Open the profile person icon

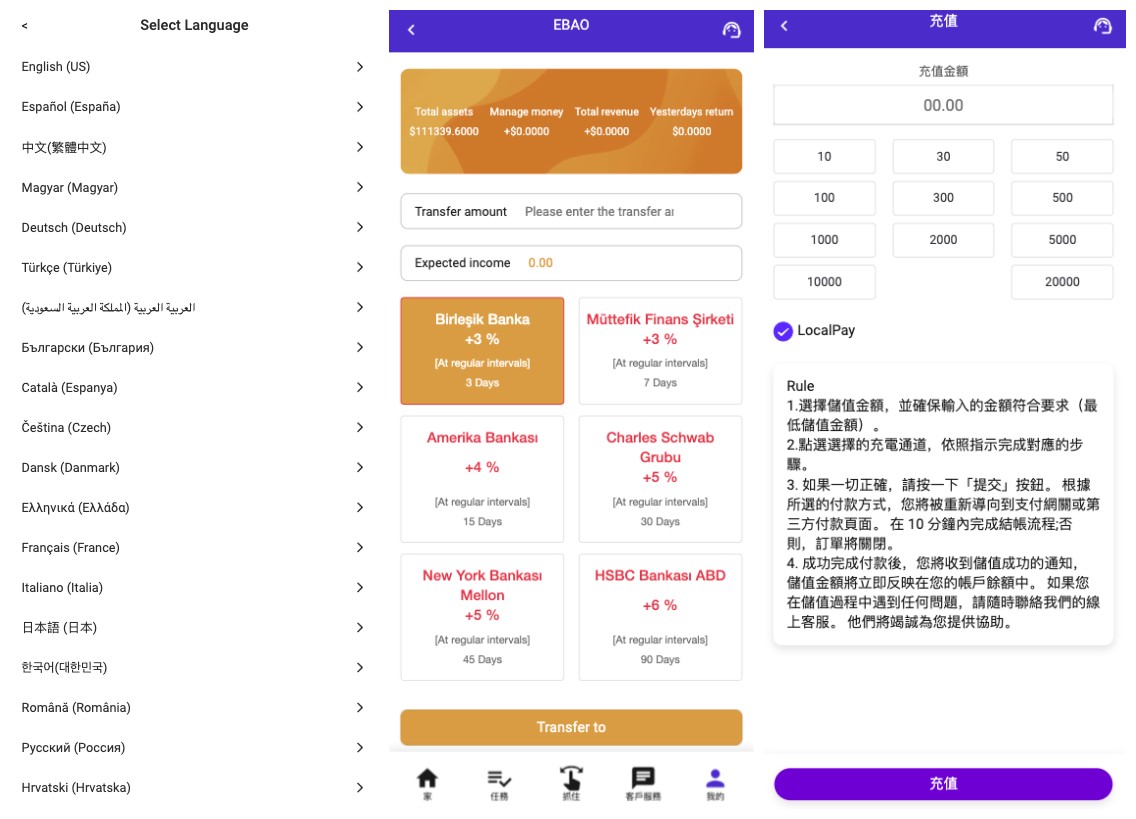point(715,780)
